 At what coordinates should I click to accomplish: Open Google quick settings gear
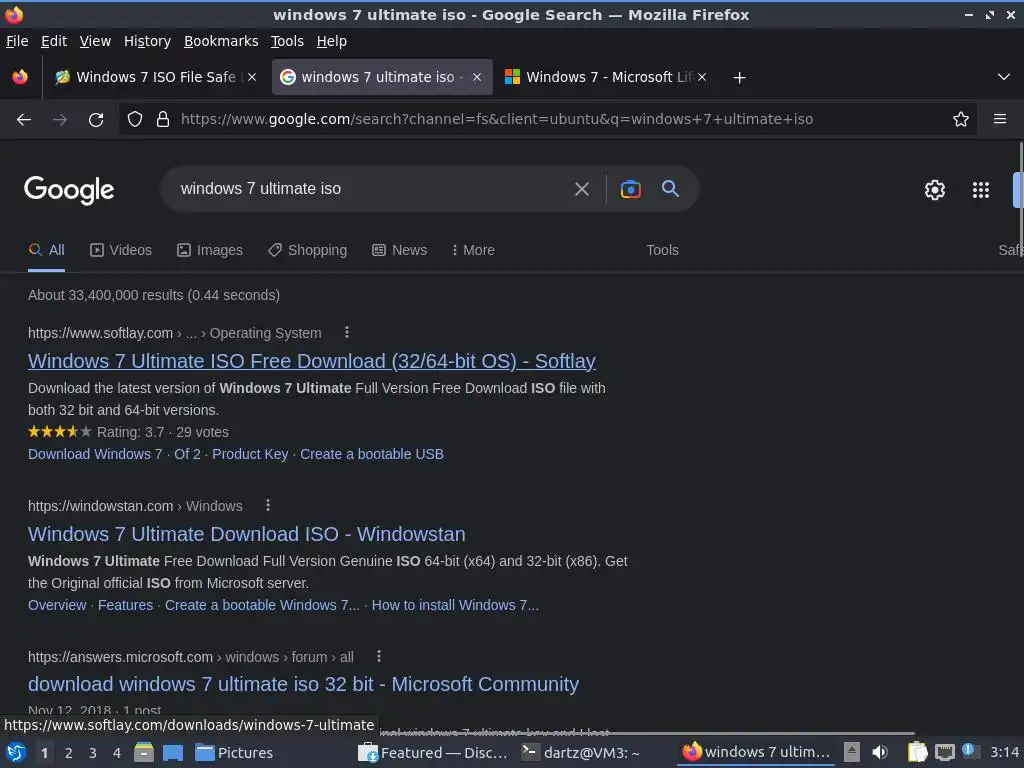click(935, 190)
